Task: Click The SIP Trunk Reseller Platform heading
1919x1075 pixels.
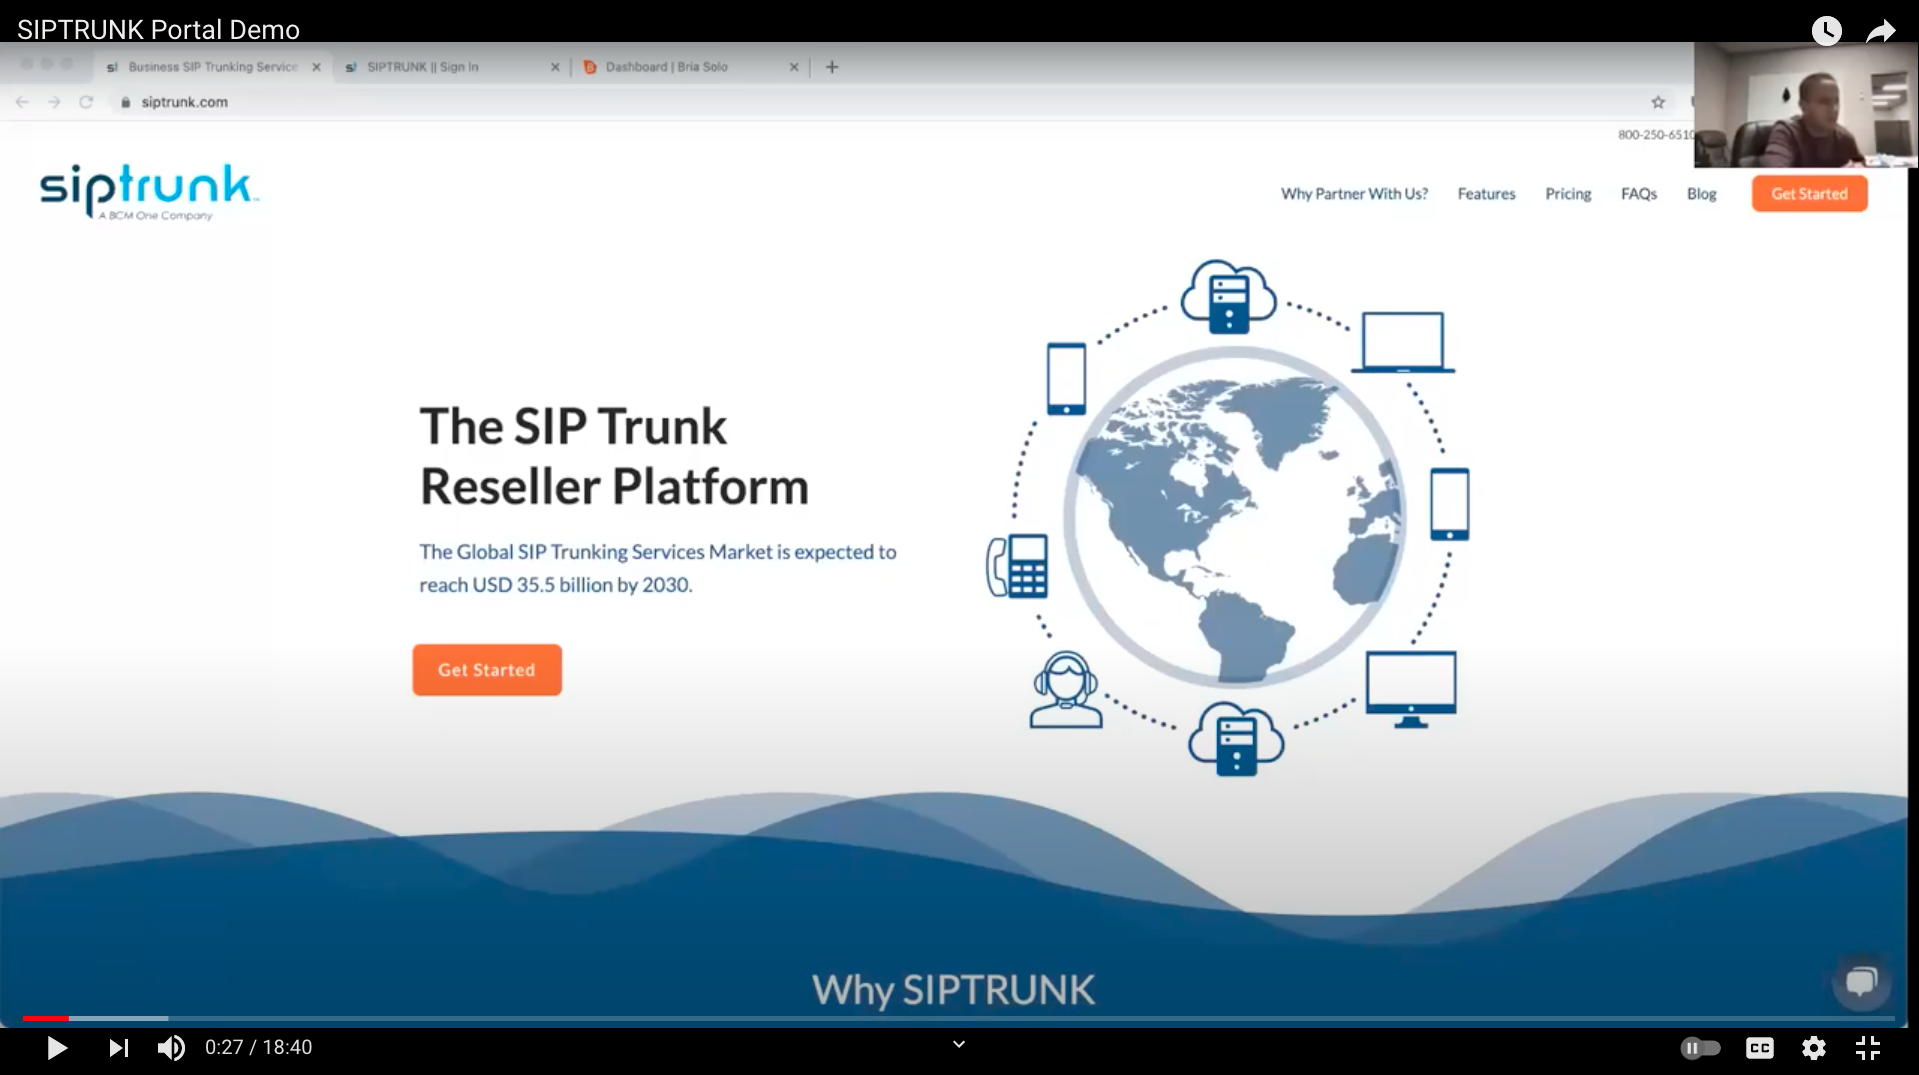Action: click(614, 456)
